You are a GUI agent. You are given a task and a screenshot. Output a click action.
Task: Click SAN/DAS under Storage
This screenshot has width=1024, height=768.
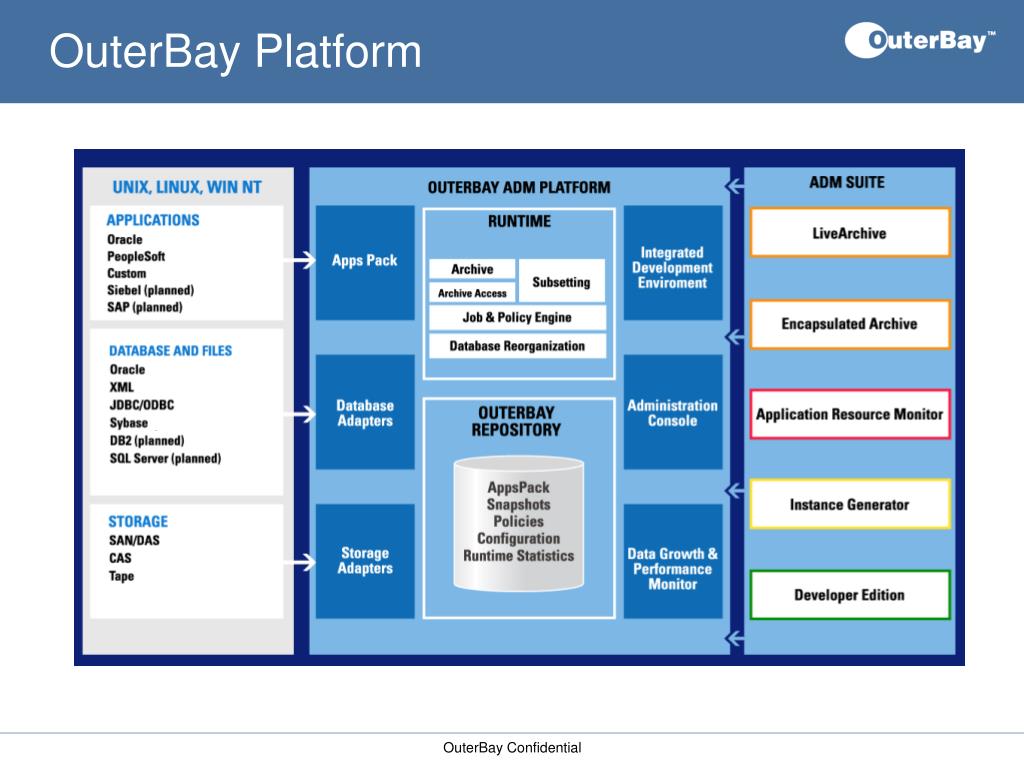135,540
